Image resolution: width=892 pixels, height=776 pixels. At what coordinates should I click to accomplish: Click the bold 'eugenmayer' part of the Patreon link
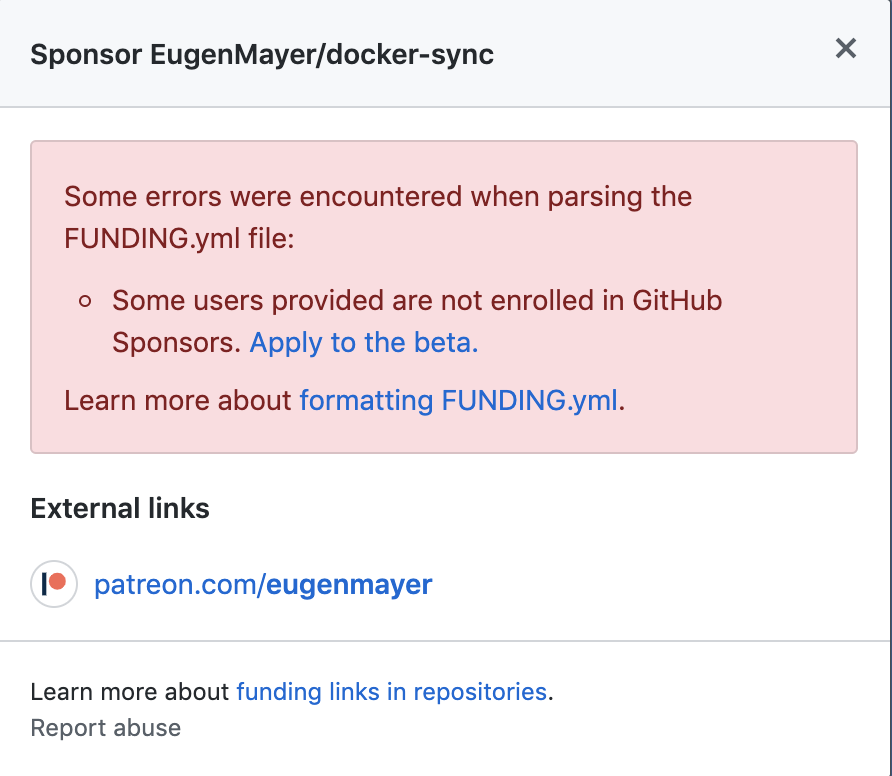click(349, 585)
